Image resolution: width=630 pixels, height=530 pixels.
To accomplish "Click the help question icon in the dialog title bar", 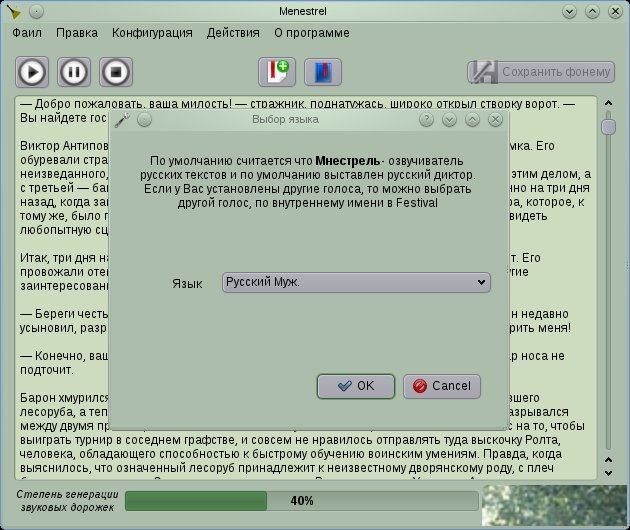I will 426,119.
